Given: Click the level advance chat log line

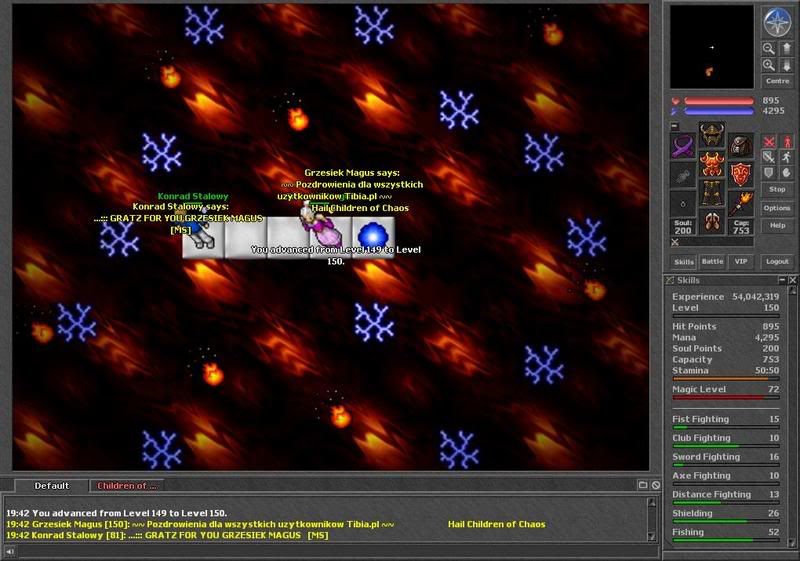Looking at the screenshot, I should pos(116,513).
